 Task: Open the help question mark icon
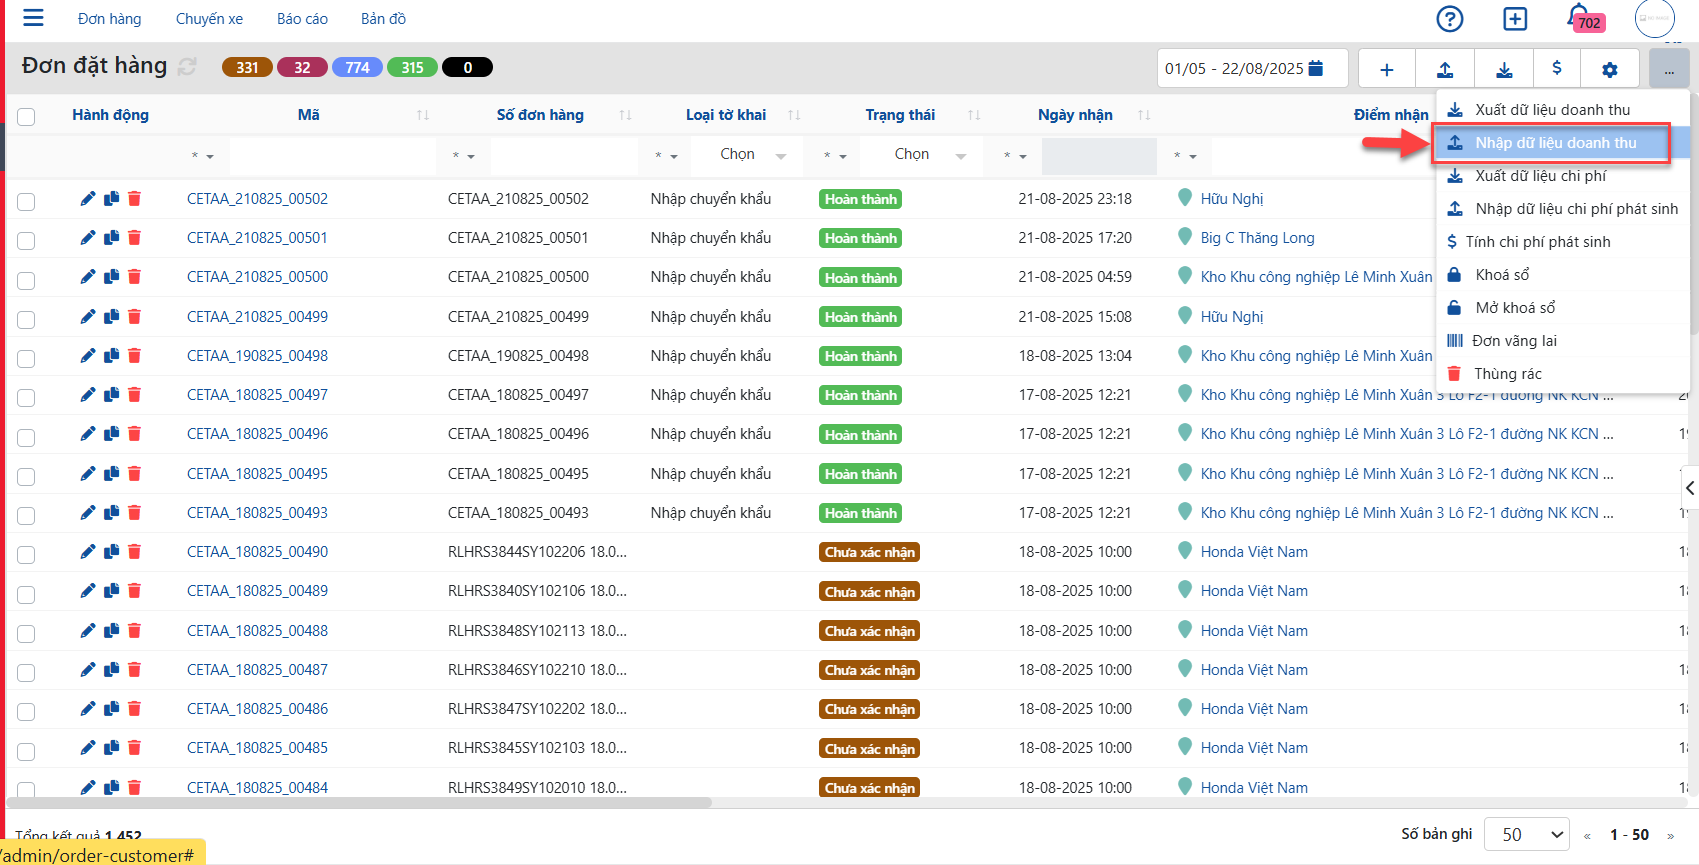point(1449,19)
